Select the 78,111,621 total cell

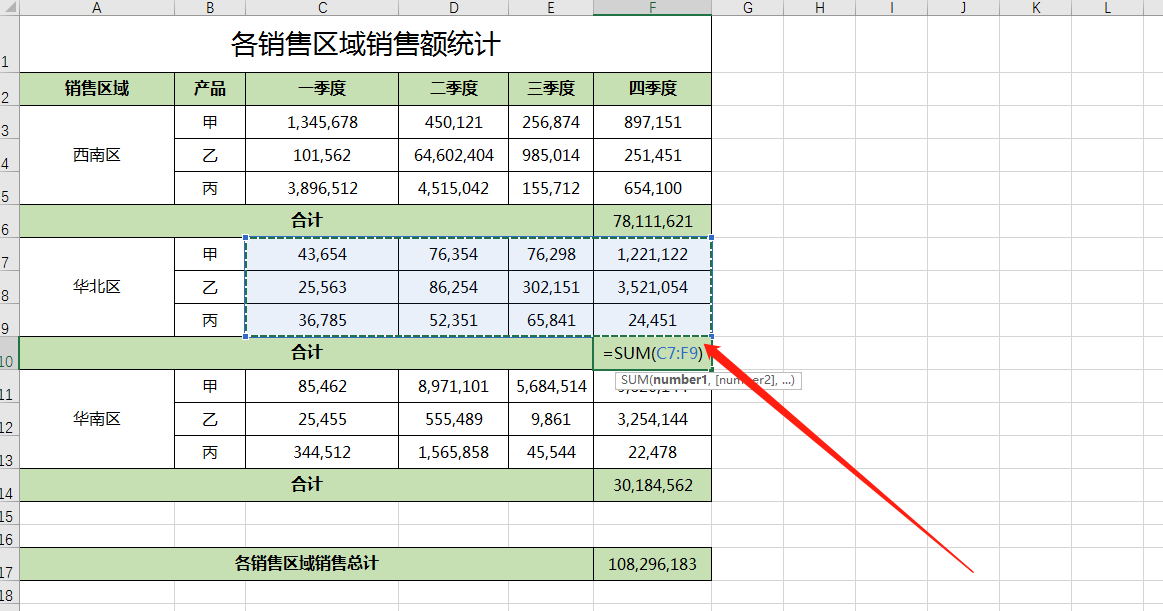[652, 221]
